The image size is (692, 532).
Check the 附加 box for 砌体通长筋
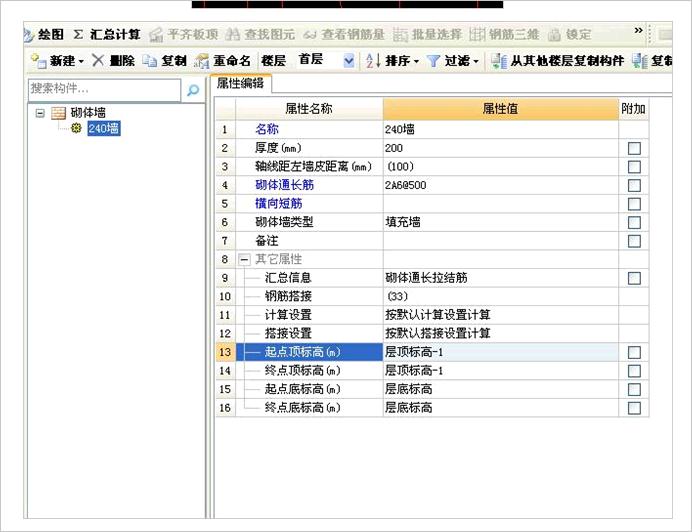634,185
